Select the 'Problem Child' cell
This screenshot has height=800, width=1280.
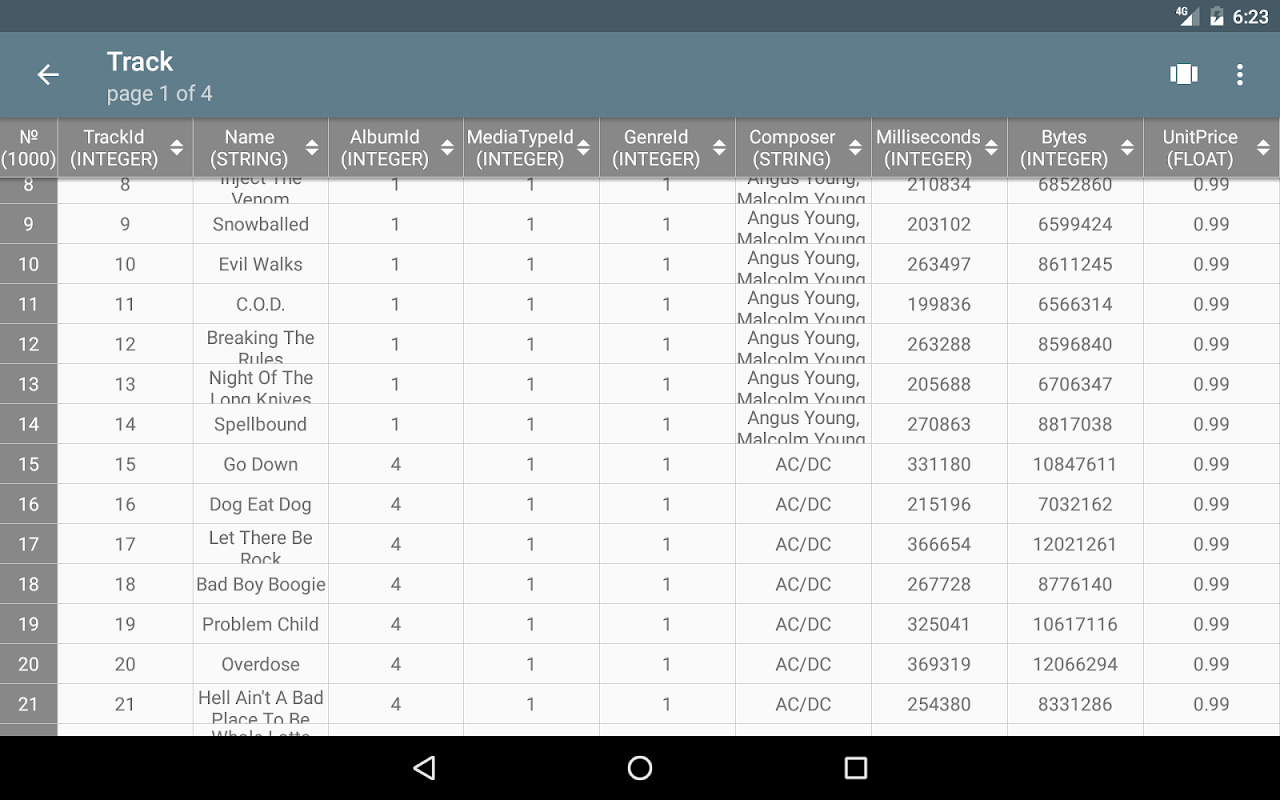[x=261, y=624]
